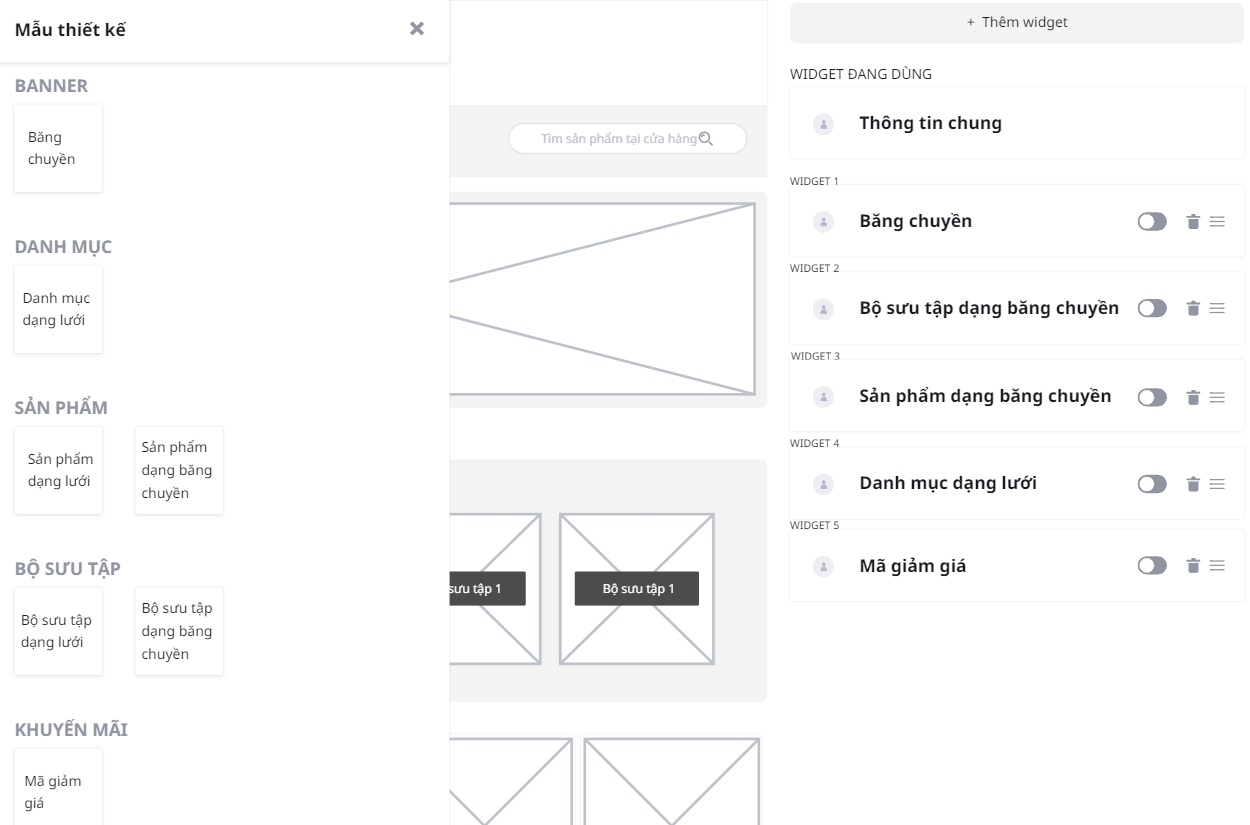Click the Băng chuyền widget avatar icon
This screenshot has height=825, width=1250.
coord(824,222)
